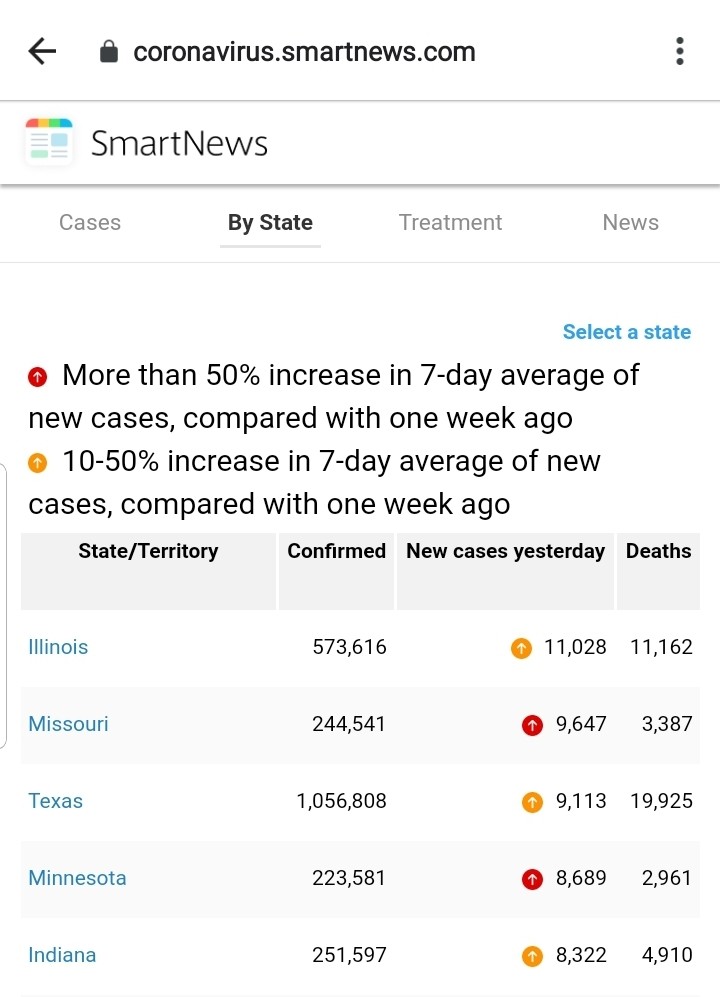Tap the SmartNews logo icon

point(49,143)
